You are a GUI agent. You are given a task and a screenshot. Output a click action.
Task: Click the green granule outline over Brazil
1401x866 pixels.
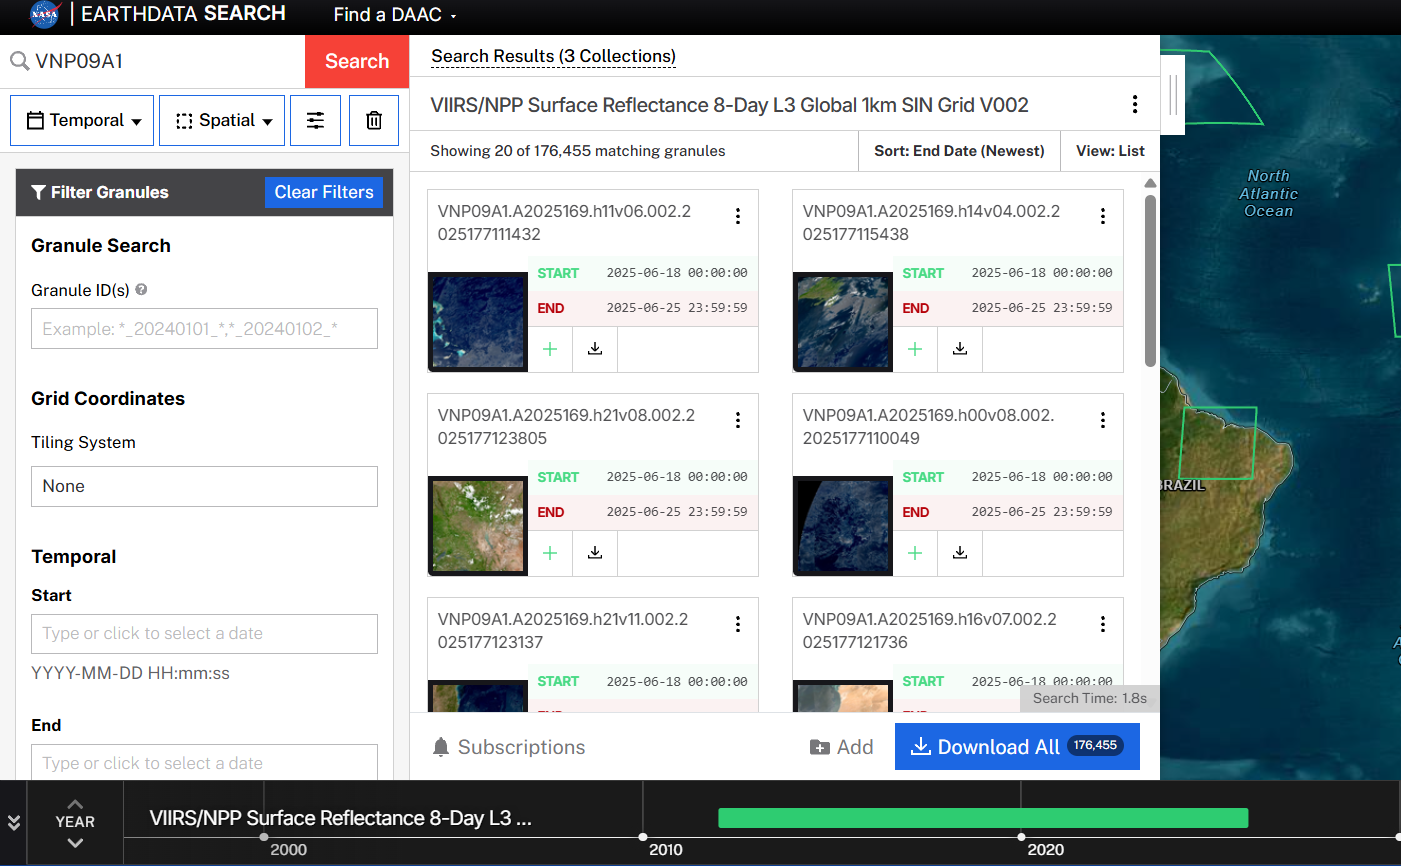pyautogui.click(x=1218, y=442)
